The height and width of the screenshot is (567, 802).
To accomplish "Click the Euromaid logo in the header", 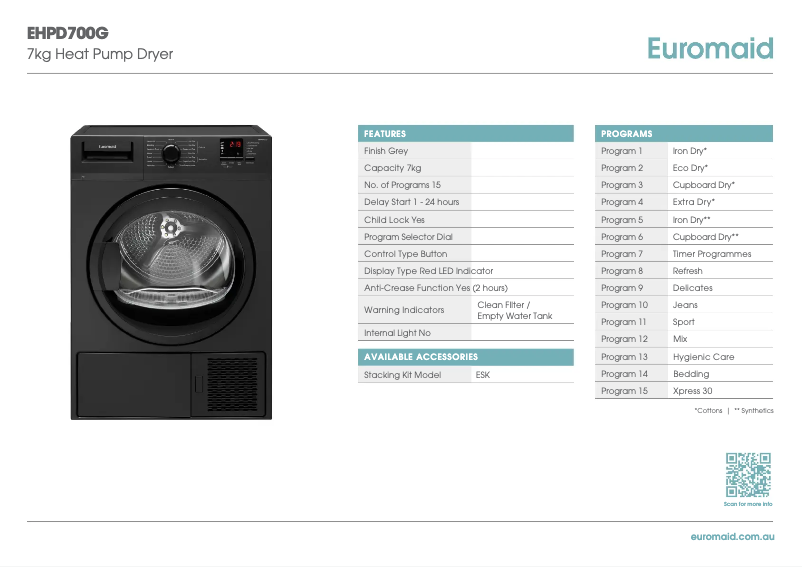I will (709, 48).
